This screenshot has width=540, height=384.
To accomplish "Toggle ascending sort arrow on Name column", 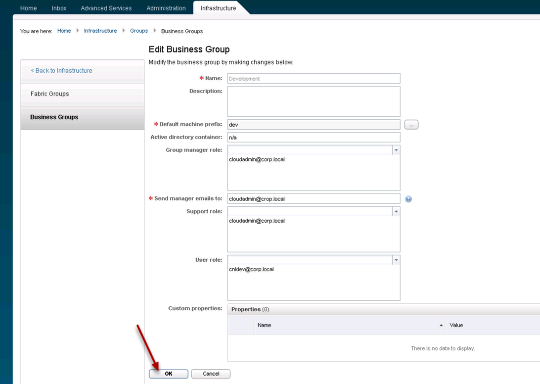I will click(441, 325).
